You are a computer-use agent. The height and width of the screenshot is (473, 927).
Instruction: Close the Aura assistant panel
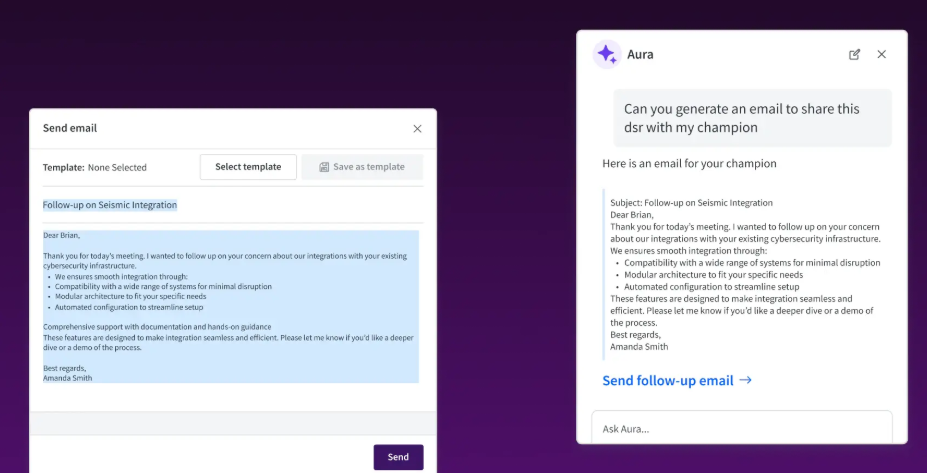pyautogui.click(x=881, y=54)
